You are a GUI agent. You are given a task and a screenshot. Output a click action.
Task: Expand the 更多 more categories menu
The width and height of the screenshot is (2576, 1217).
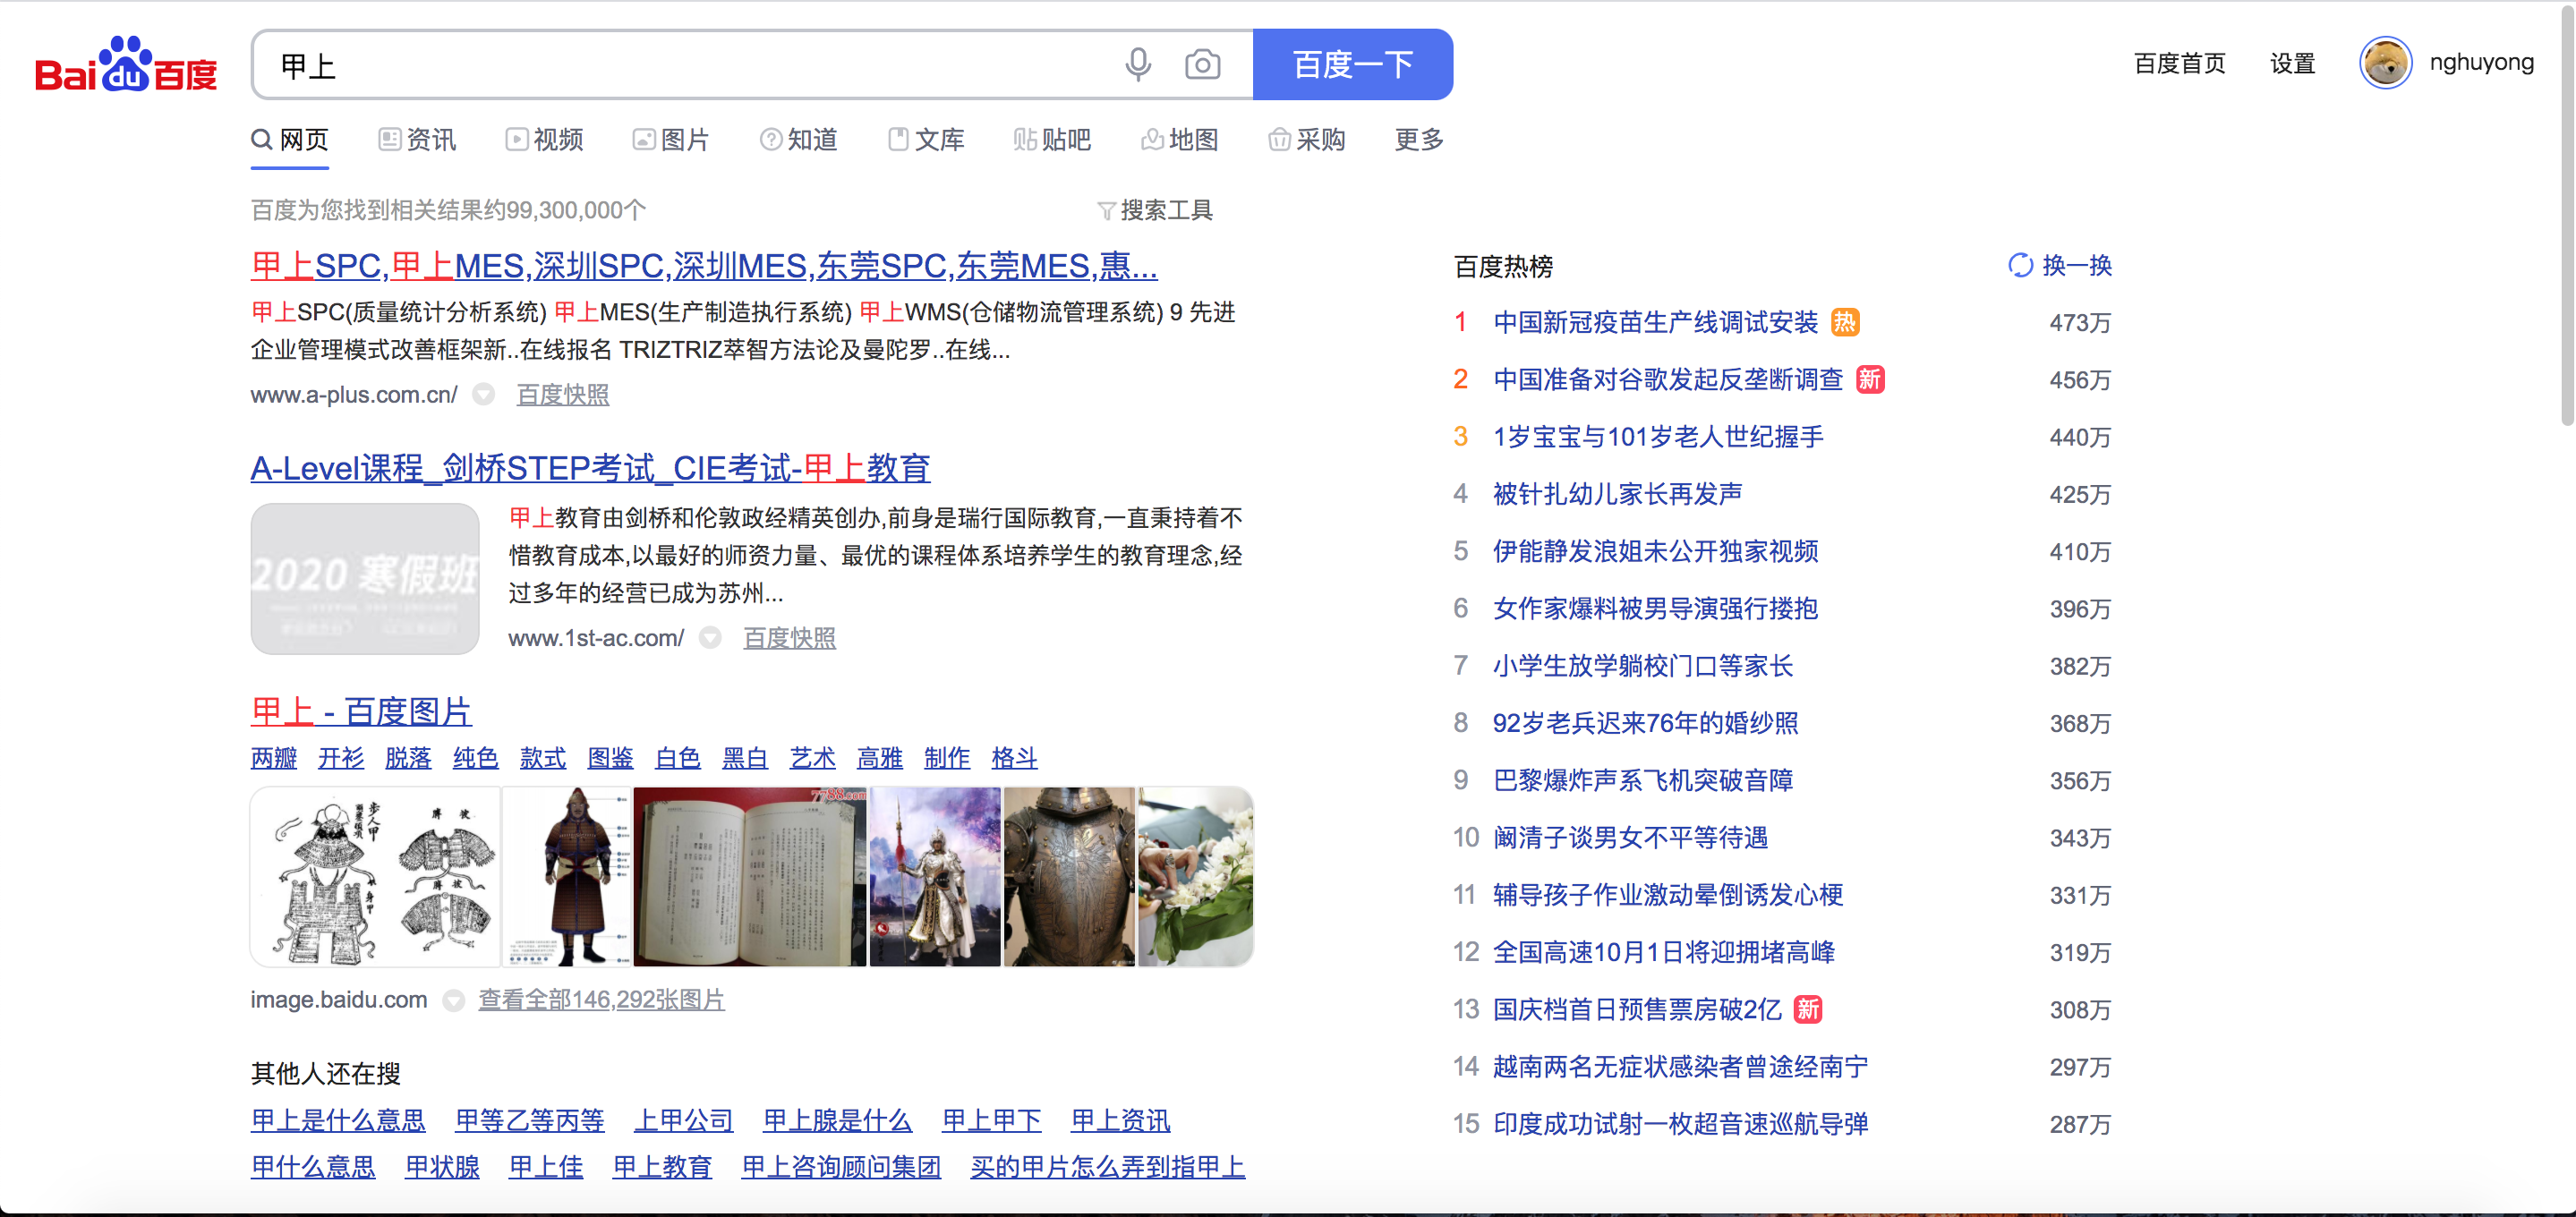1418,140
